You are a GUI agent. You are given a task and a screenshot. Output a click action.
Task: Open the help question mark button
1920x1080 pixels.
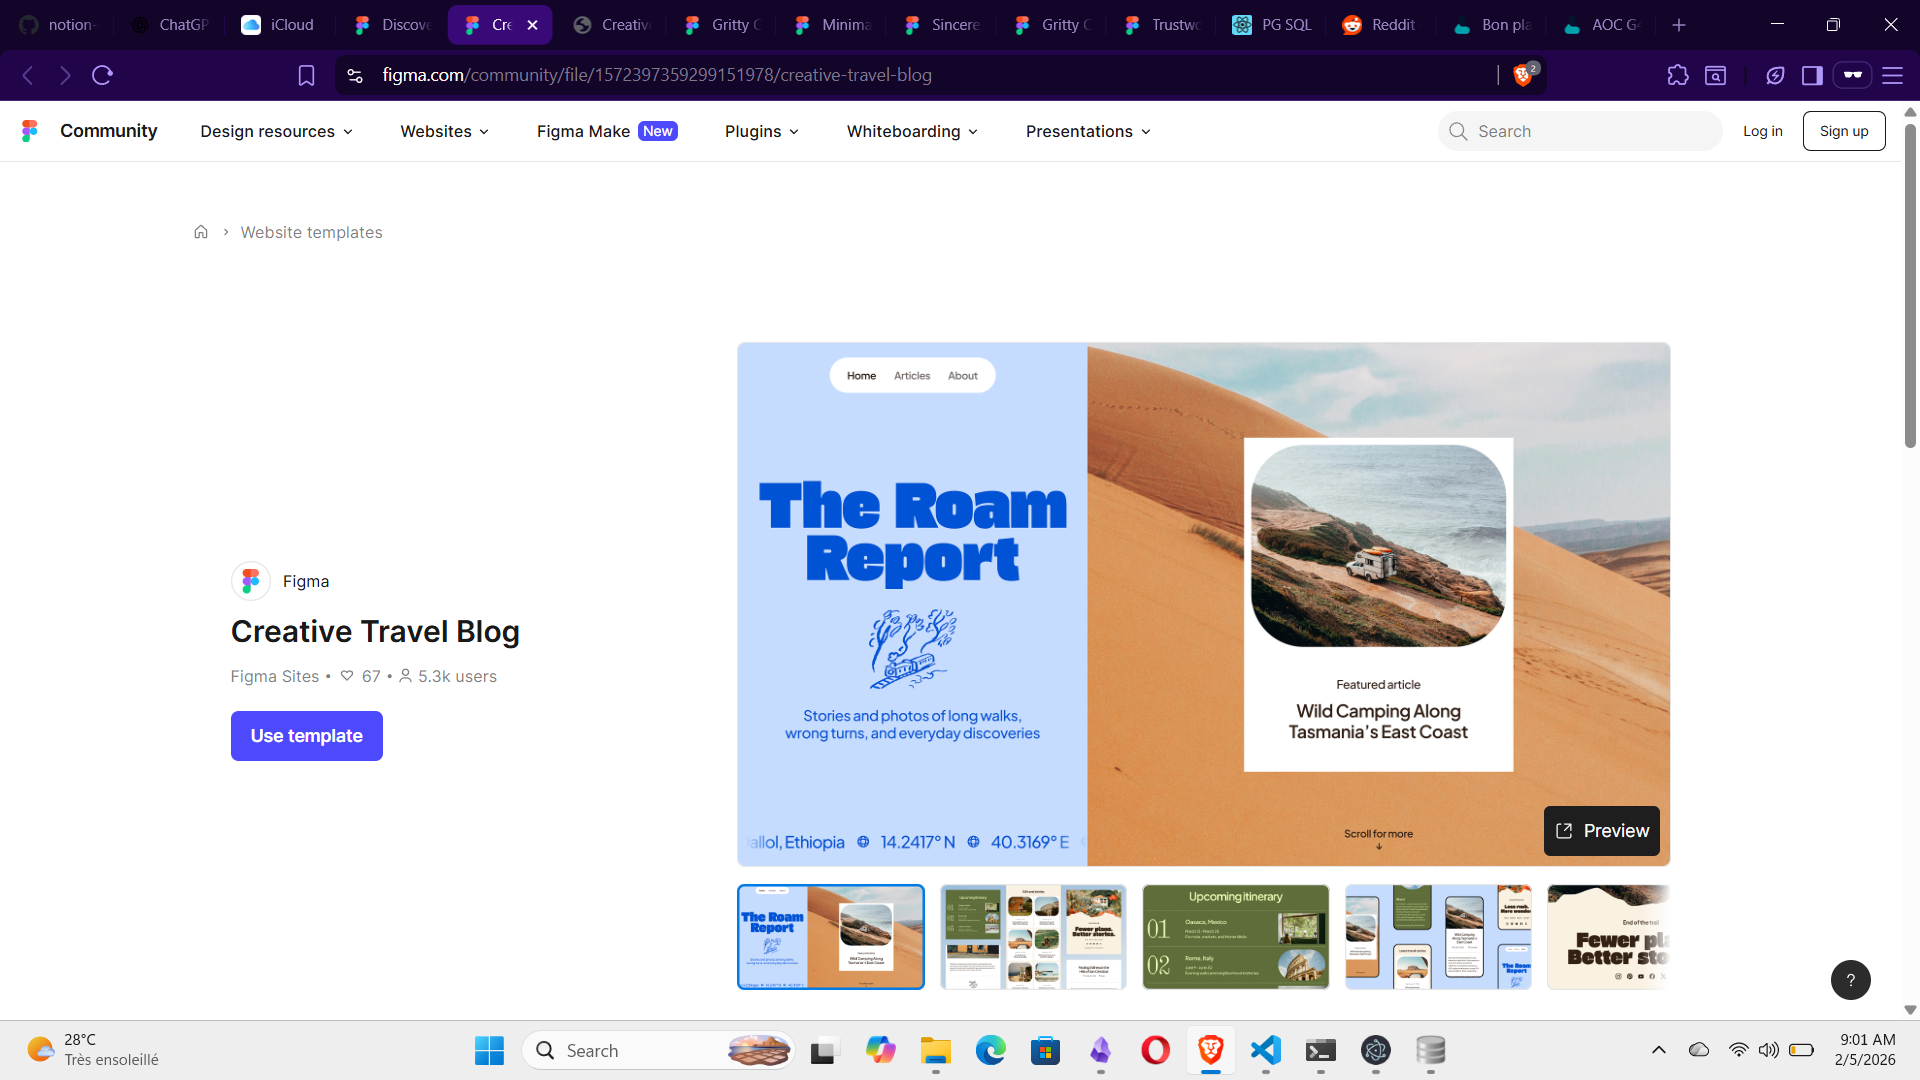pyautogui.click(x=1850, y=980)
